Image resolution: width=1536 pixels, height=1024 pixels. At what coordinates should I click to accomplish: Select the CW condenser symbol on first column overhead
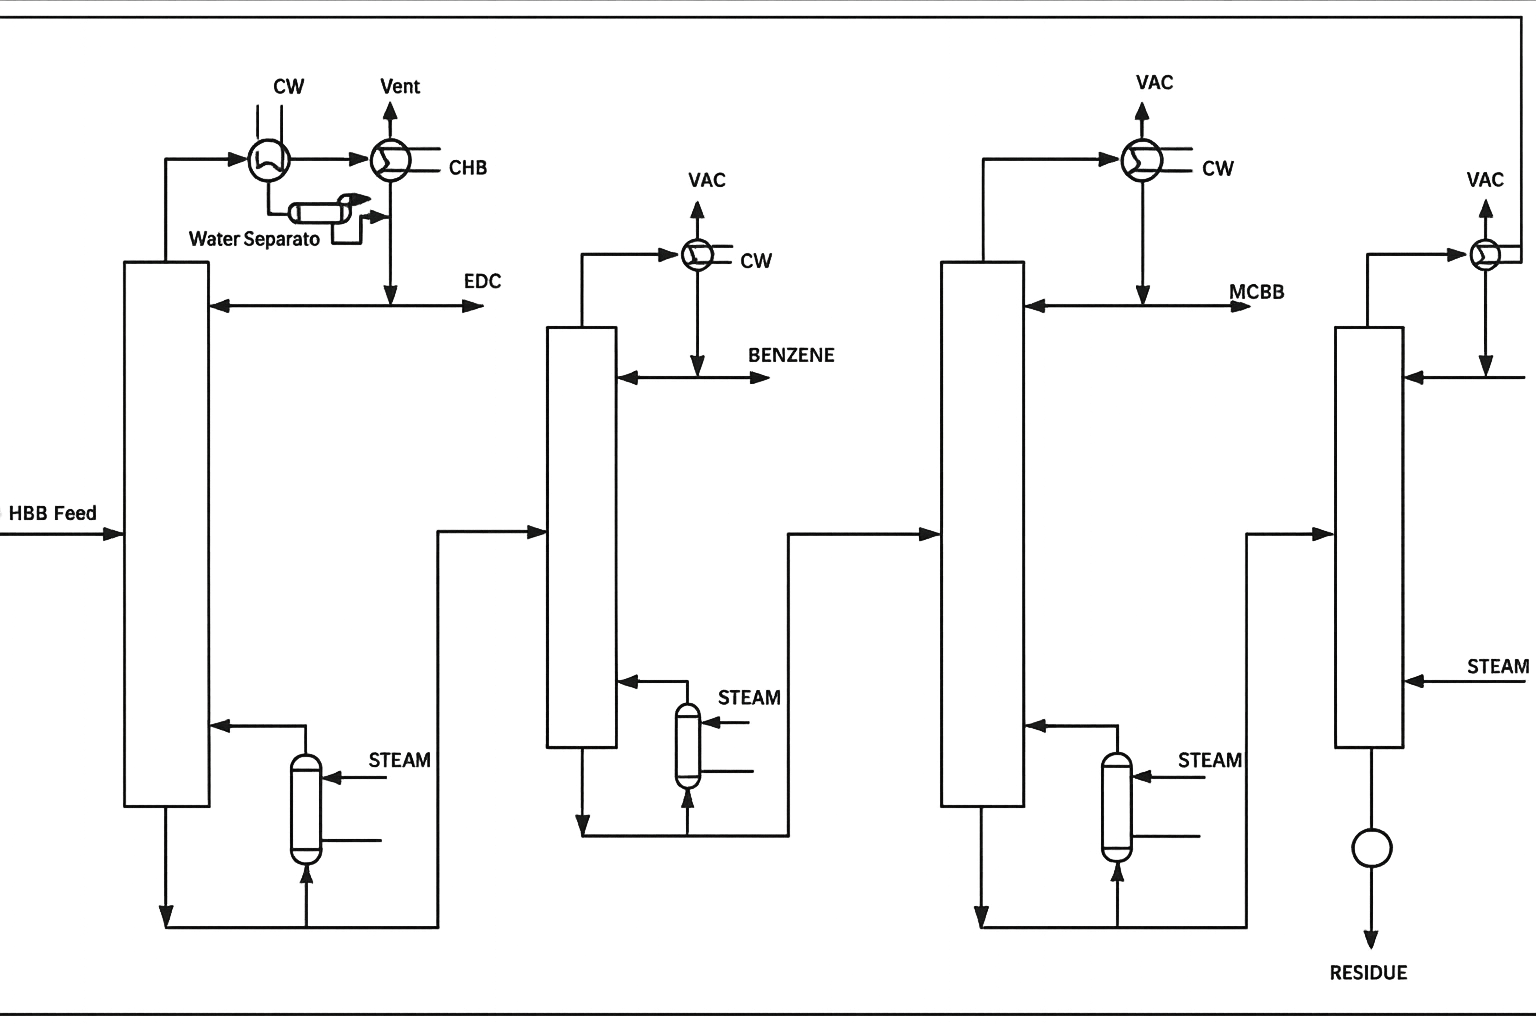269,159
